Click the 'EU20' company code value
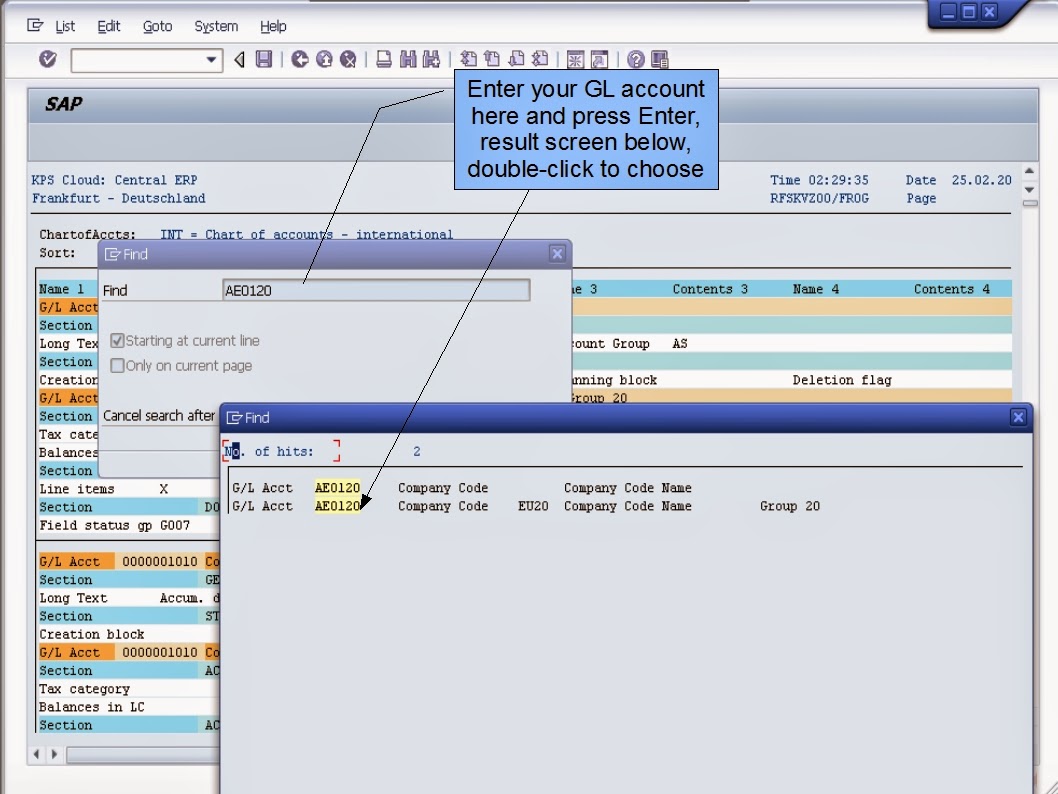 coord(533,506)
